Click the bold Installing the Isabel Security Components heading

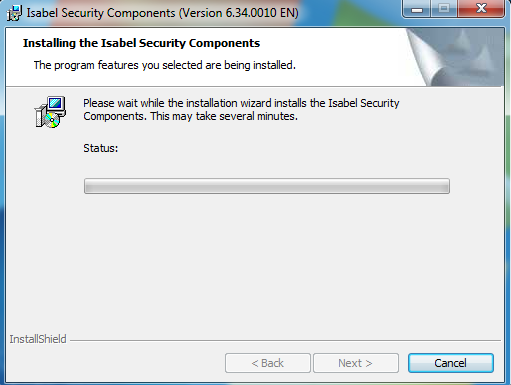coord(141,43)
